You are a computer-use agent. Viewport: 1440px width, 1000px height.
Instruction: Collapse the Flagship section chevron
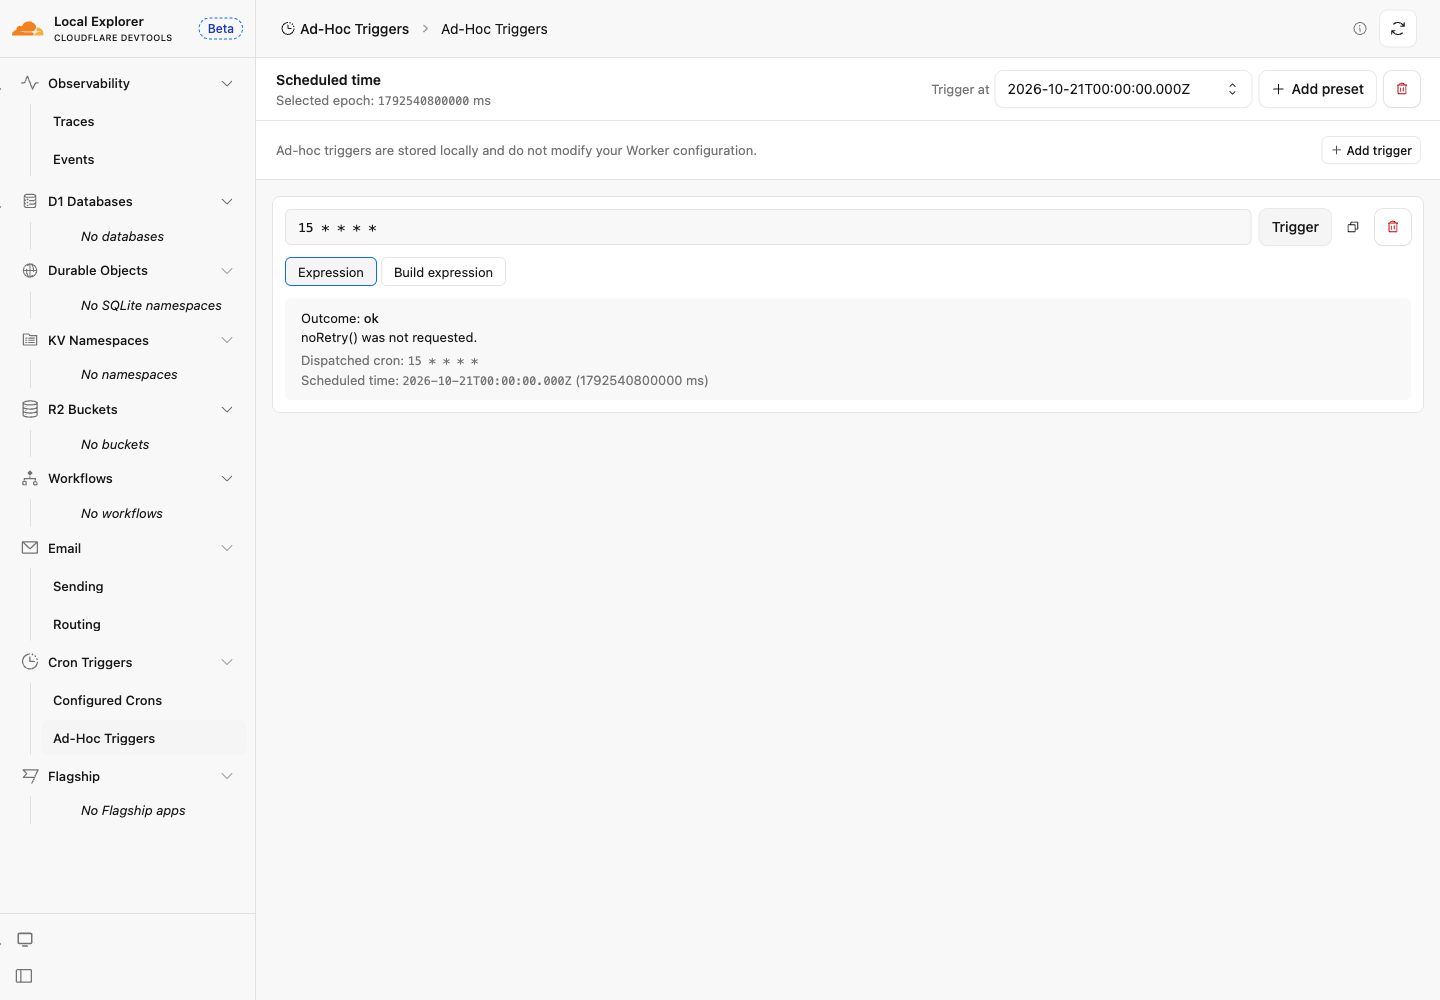coord(227,776)
